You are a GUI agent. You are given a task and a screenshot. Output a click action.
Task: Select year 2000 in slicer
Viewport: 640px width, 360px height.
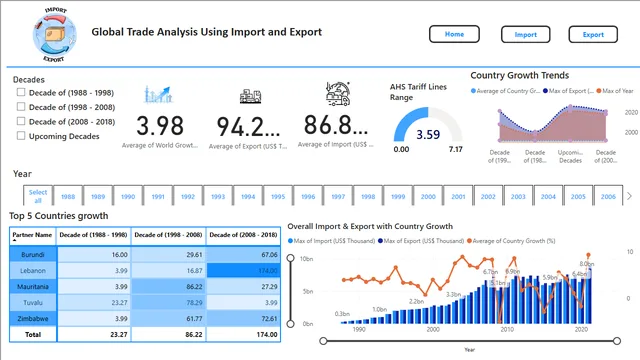click(x=428, y=196)
